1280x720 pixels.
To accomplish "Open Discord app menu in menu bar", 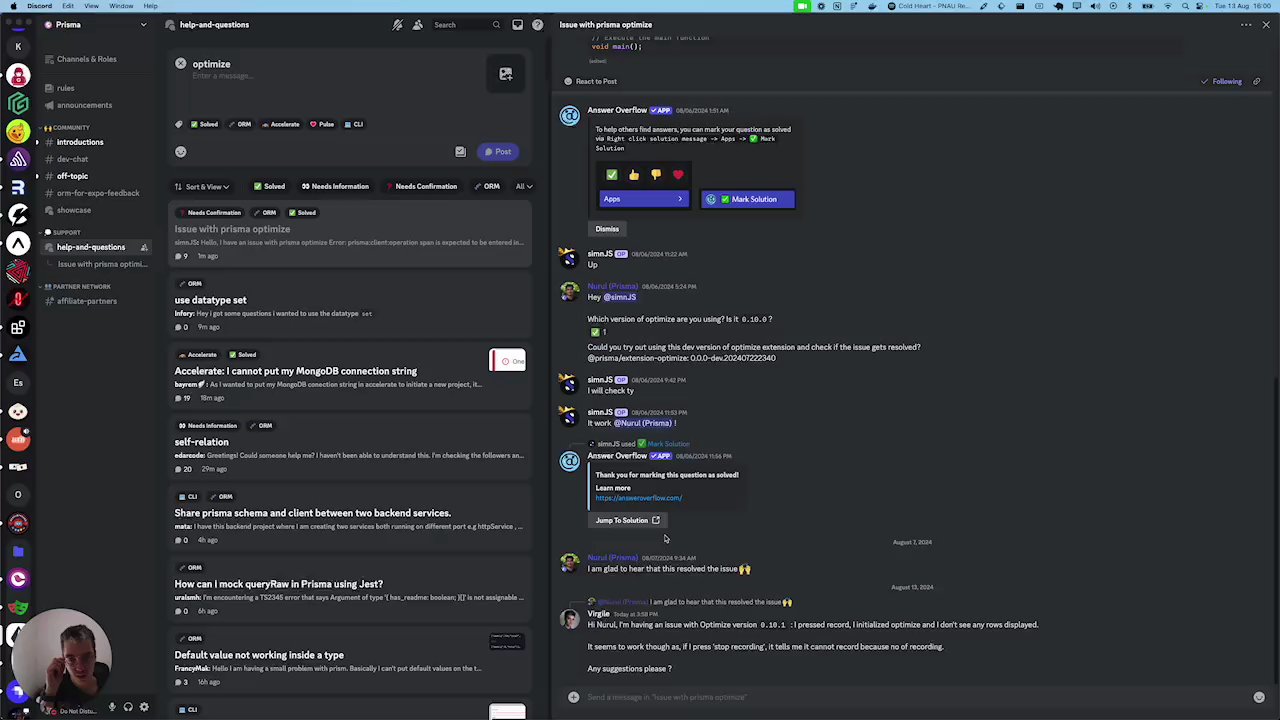I will (39, 6).
